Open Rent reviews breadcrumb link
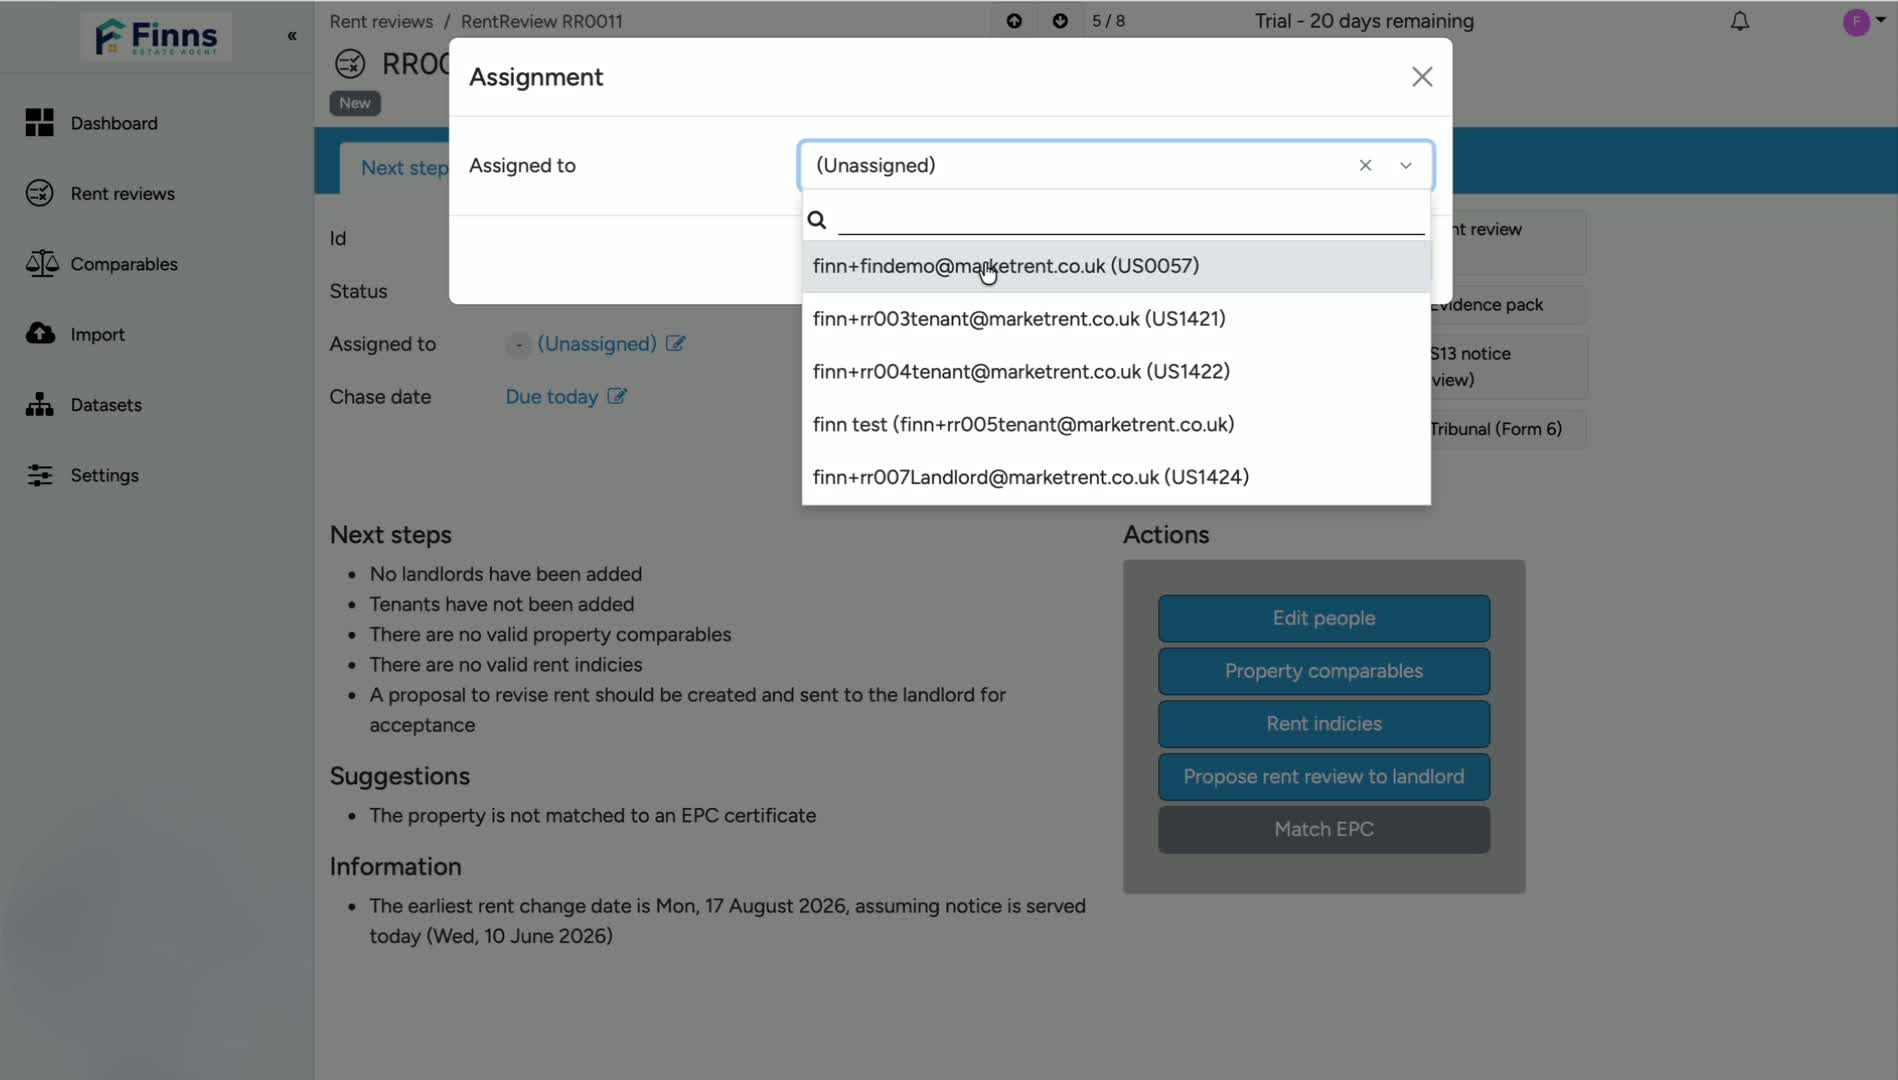The width and height of the screenshot is (1898, 1080). coord(381,21)
